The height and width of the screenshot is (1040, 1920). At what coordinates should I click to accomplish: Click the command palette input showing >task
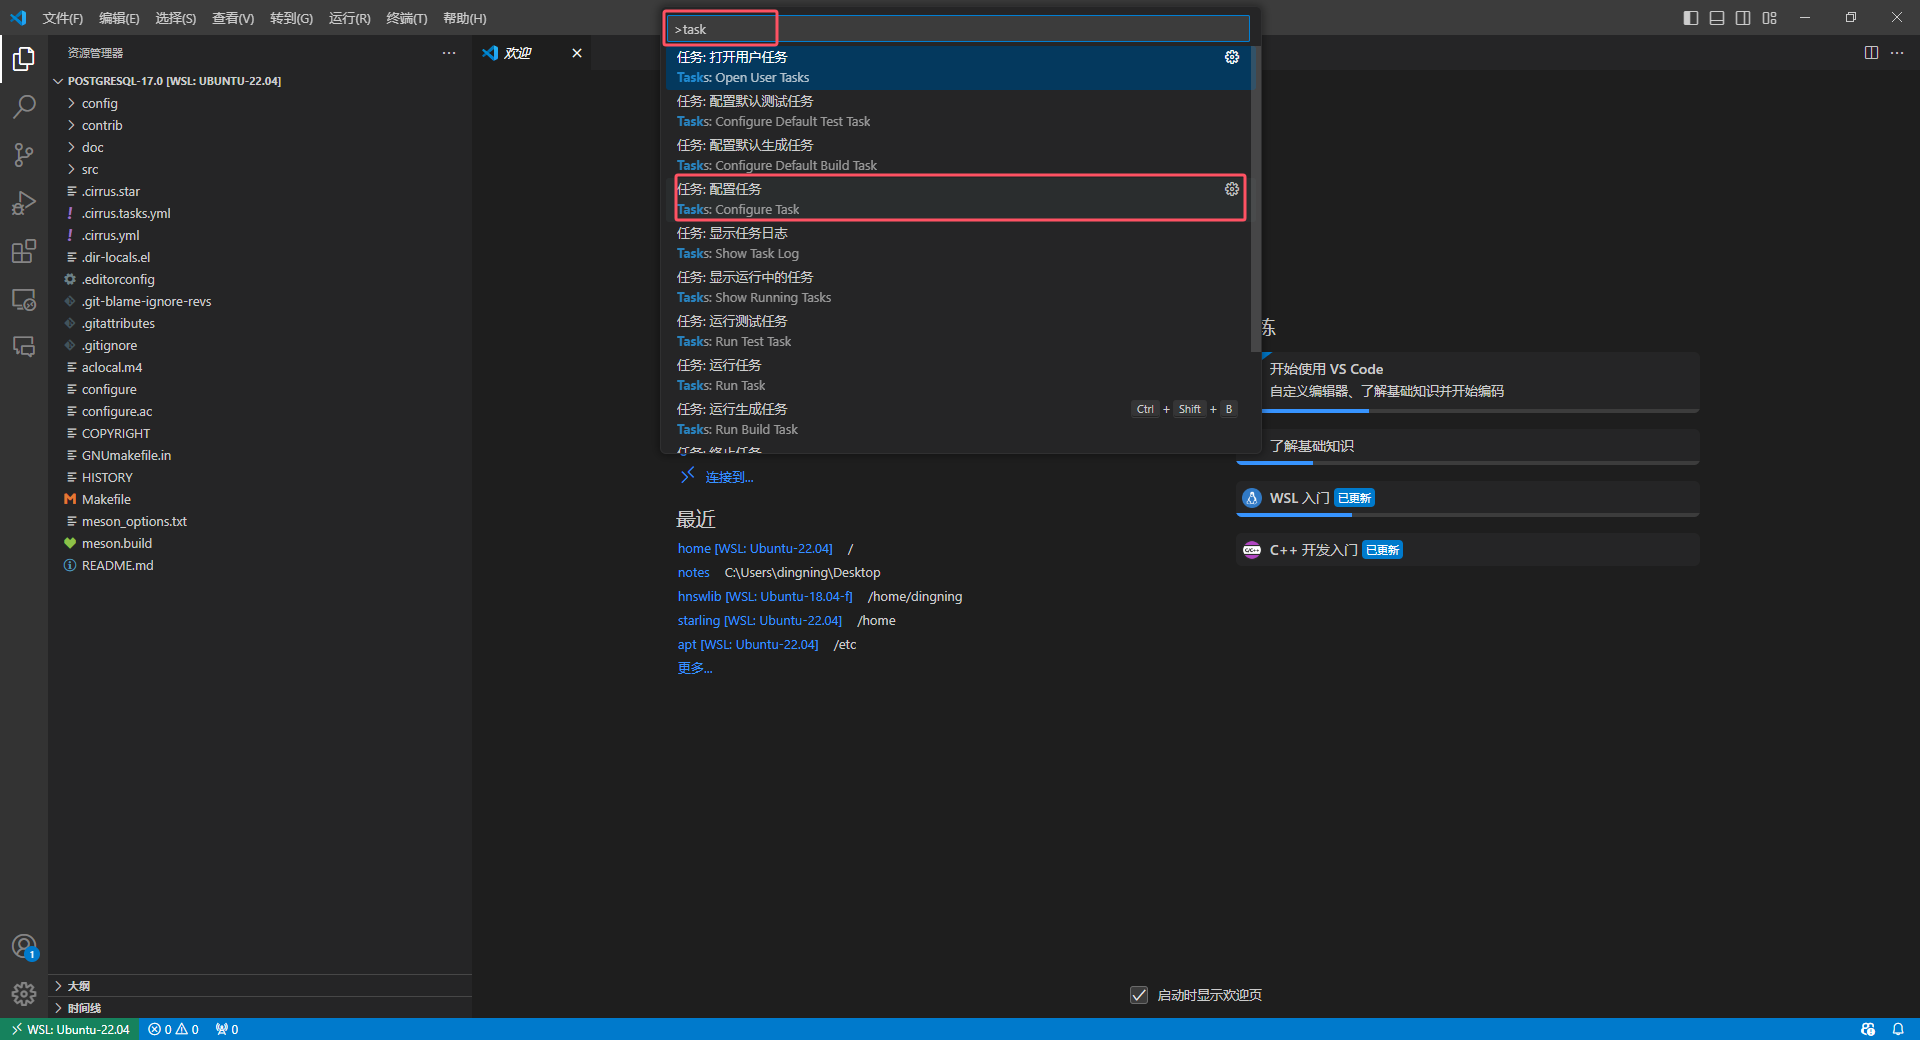coord(719,28)
